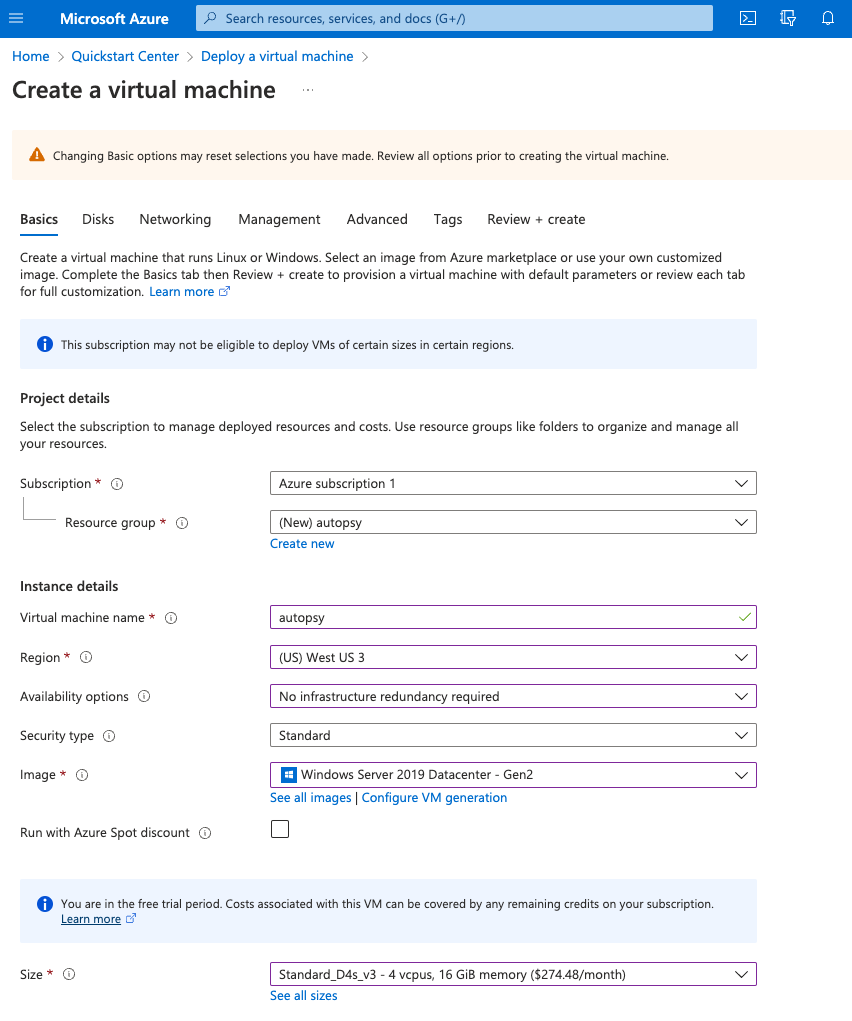Open the Size dropdown showing Standard_D4s_v3
This screenshot has height=1021, width=852.
click(513, 975)
